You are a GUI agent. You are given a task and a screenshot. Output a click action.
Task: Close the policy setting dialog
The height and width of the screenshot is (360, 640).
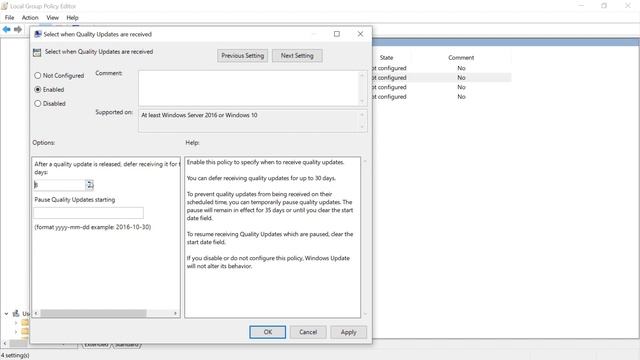[360, 34]
